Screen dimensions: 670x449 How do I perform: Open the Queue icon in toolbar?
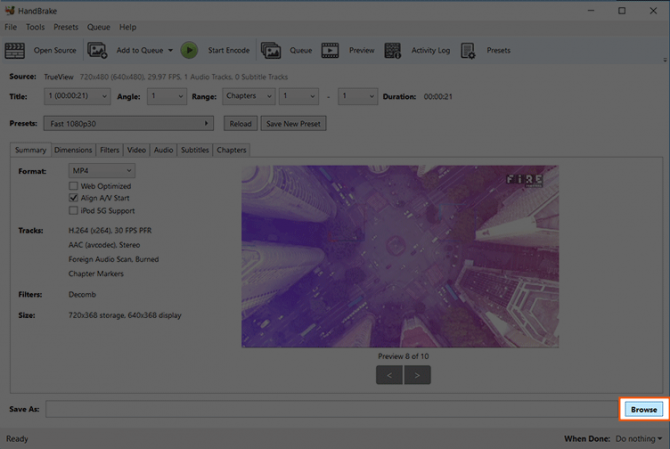(271, 50)
